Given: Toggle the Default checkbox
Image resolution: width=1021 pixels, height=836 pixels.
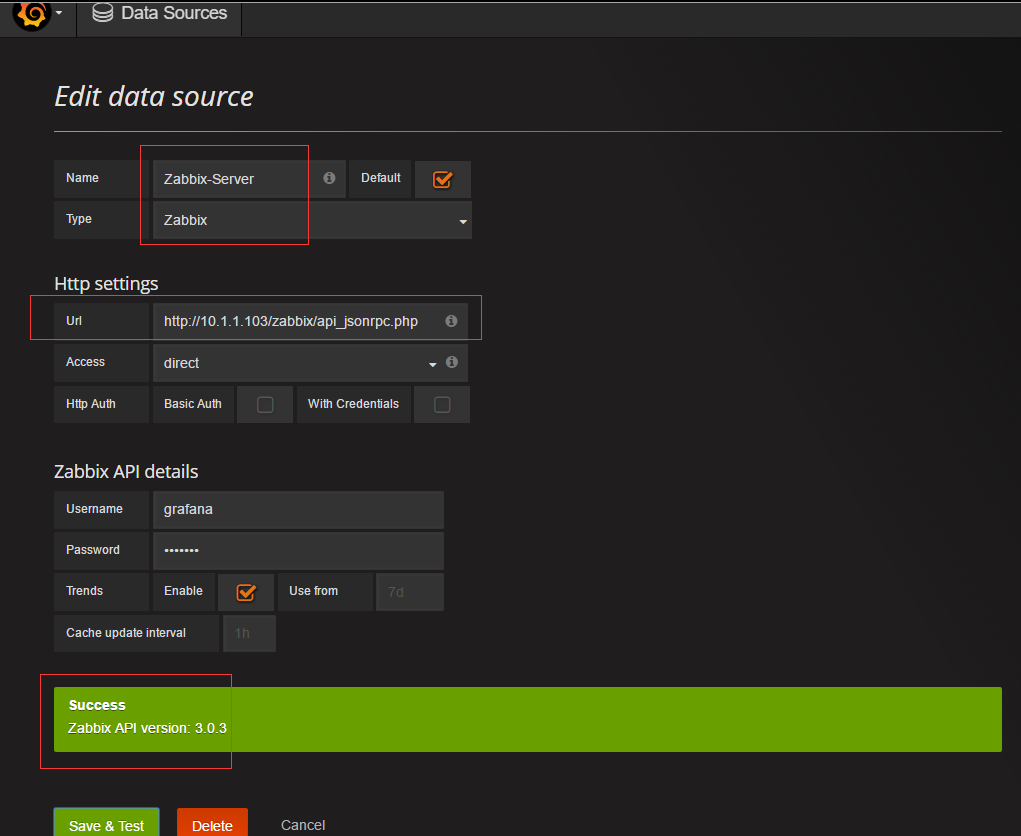Looking at the screenshot, I should pyautogui.click(x=443, y=179).
